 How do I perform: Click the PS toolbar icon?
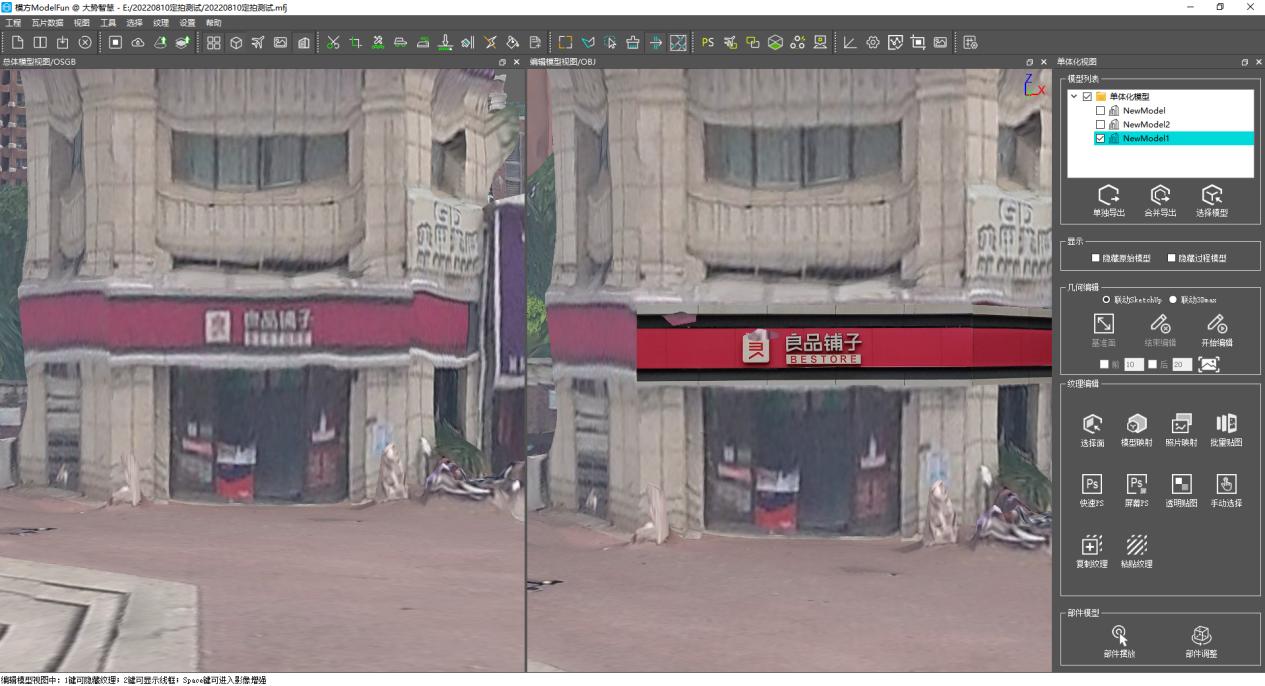[x=708, y=42]
